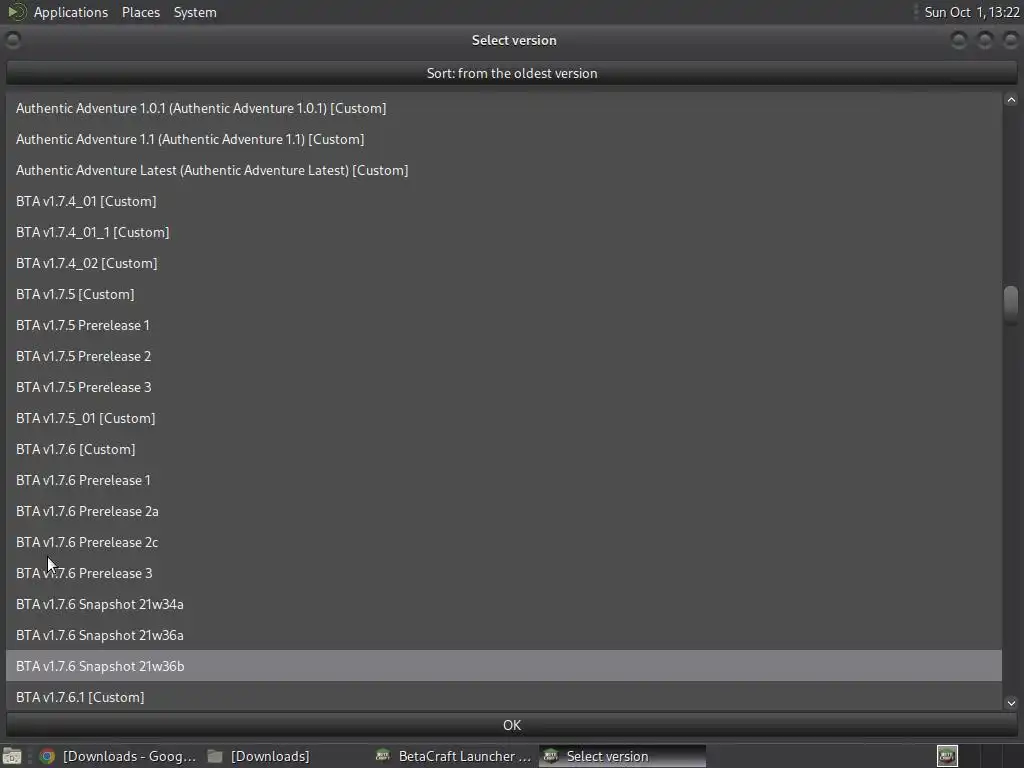This screenshot has height=768, width=1024.
Task: Choose BTA v1.7.6.1 [Custom]
Action: [504, 696]
